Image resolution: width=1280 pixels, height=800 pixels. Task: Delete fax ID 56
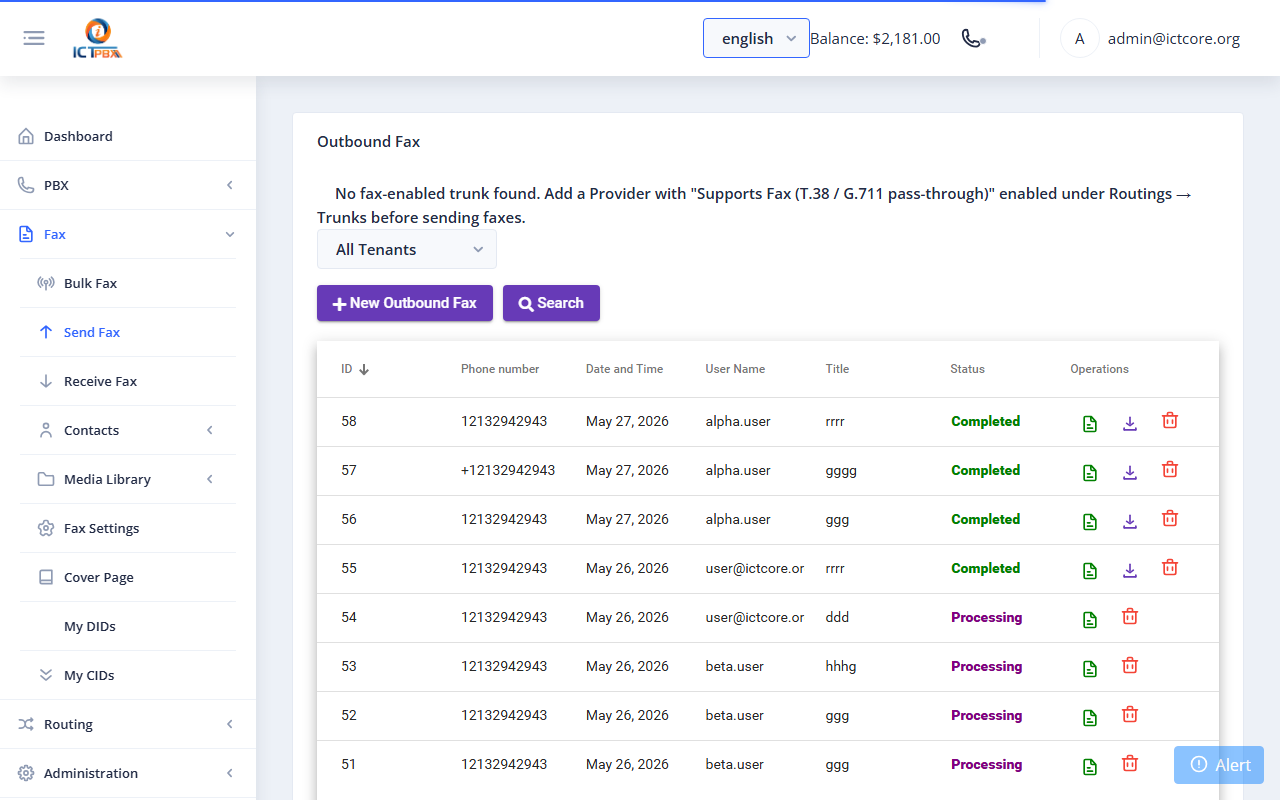1170,519
